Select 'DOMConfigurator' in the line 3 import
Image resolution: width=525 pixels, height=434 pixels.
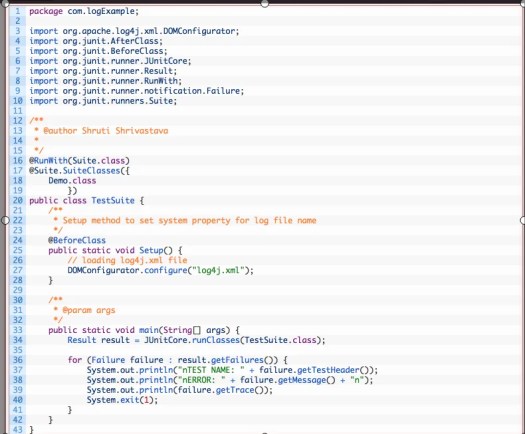point(200,31)
